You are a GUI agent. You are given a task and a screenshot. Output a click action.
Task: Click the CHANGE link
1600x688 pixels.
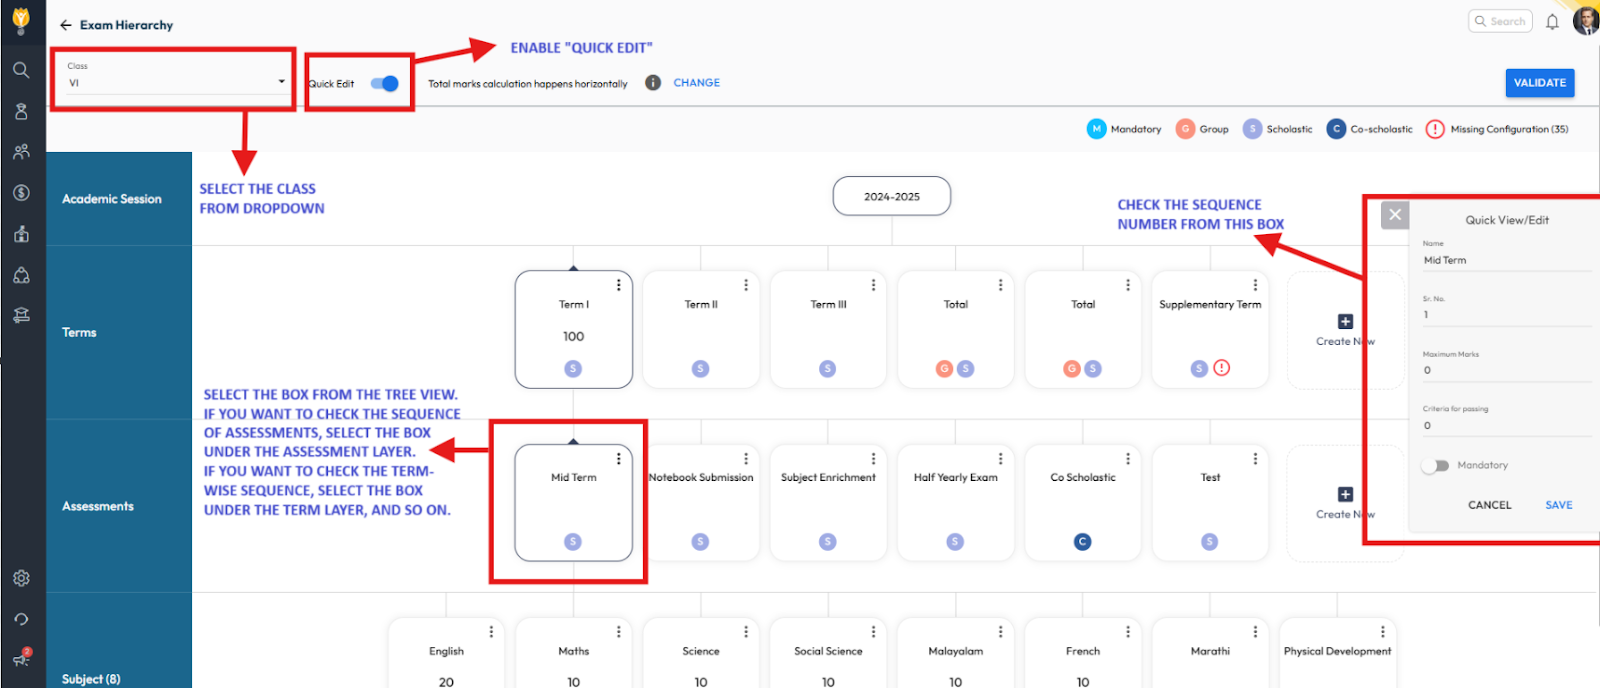696,83
